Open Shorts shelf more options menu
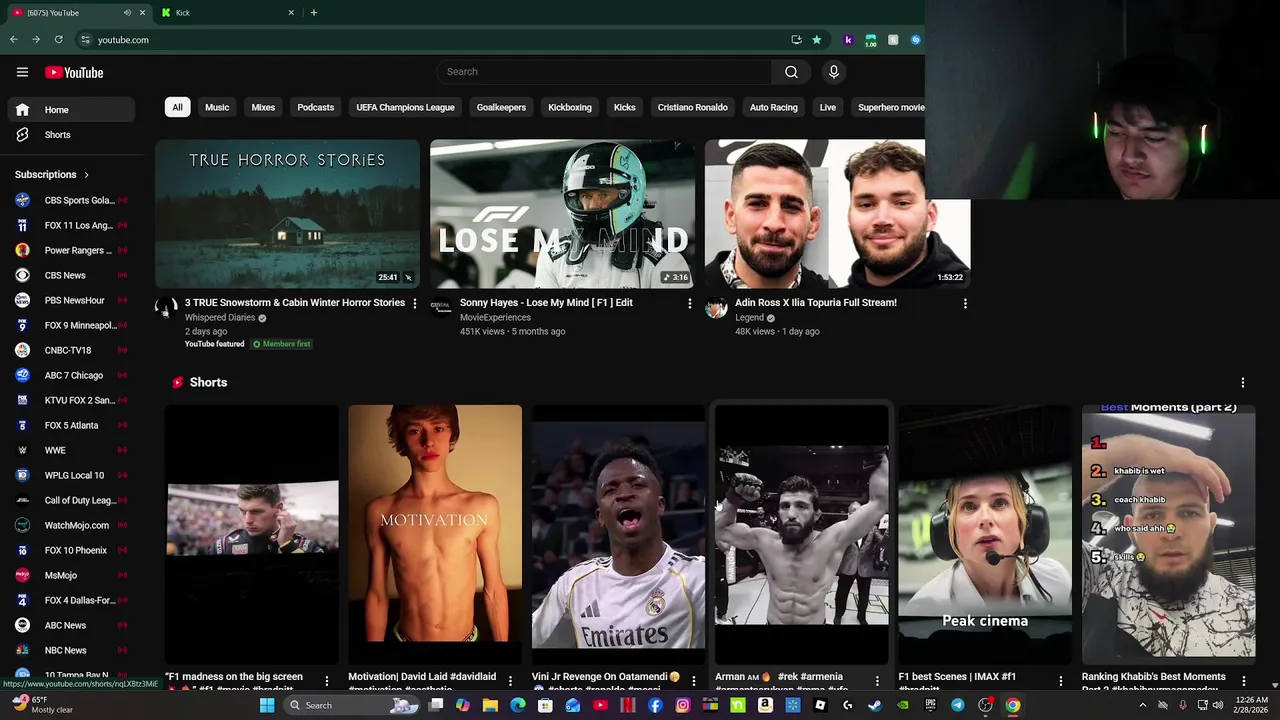The width and height of the screenshot is (1280, 720). pyautogui.click(x=1243, y=383)
